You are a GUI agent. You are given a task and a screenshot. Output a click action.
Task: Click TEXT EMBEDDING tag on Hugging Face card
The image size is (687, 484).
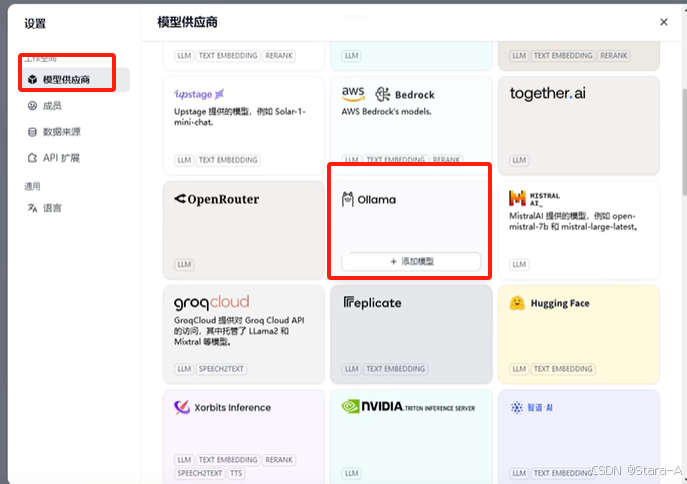pyautogui.click(x=563, y=369)
